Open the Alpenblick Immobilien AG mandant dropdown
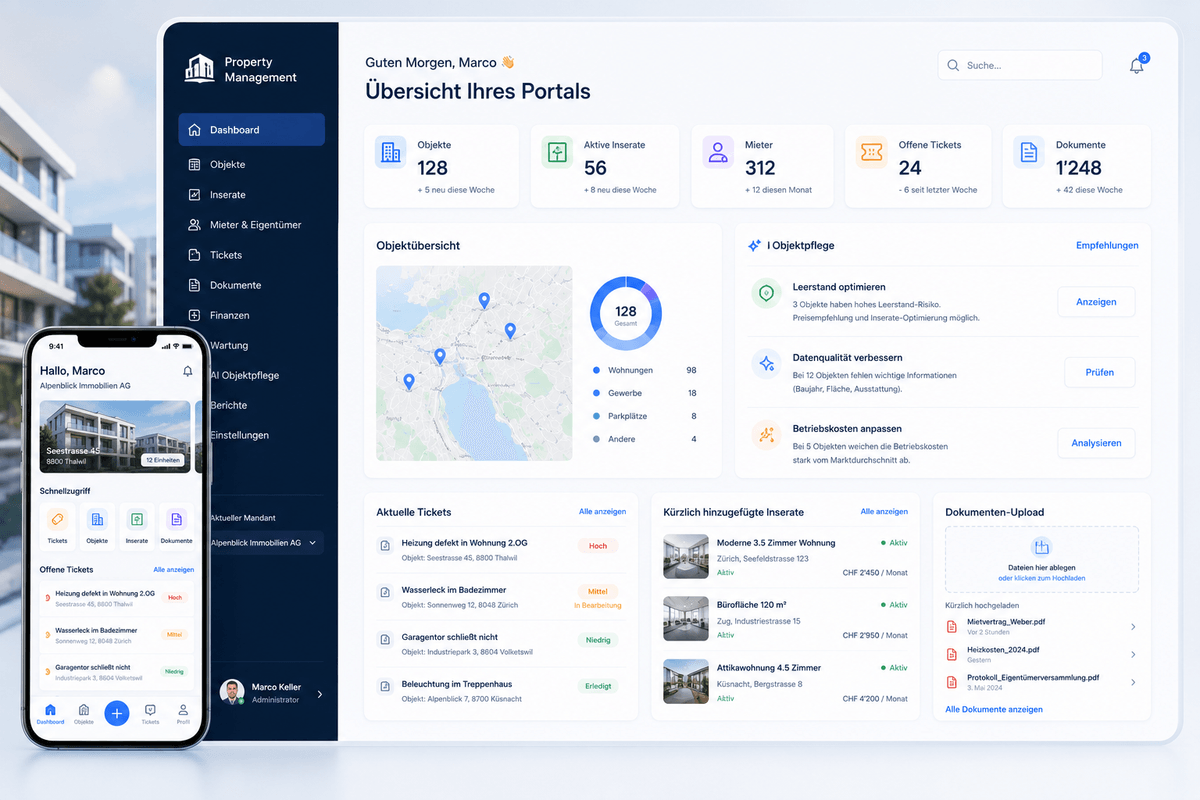 coord(265,543)
